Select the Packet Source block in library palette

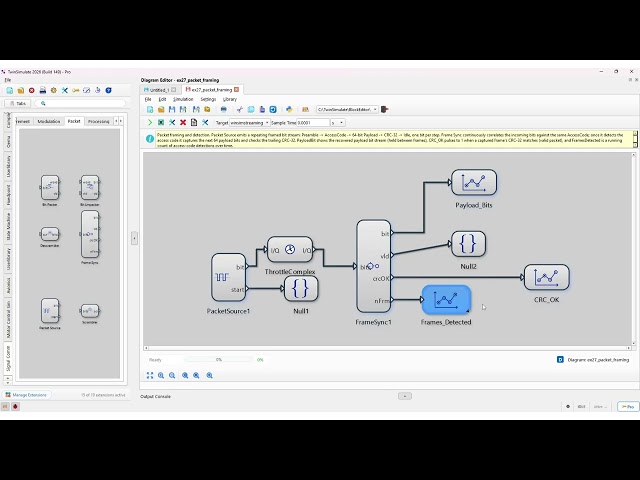pyautogui.click(x=50, y=311)
